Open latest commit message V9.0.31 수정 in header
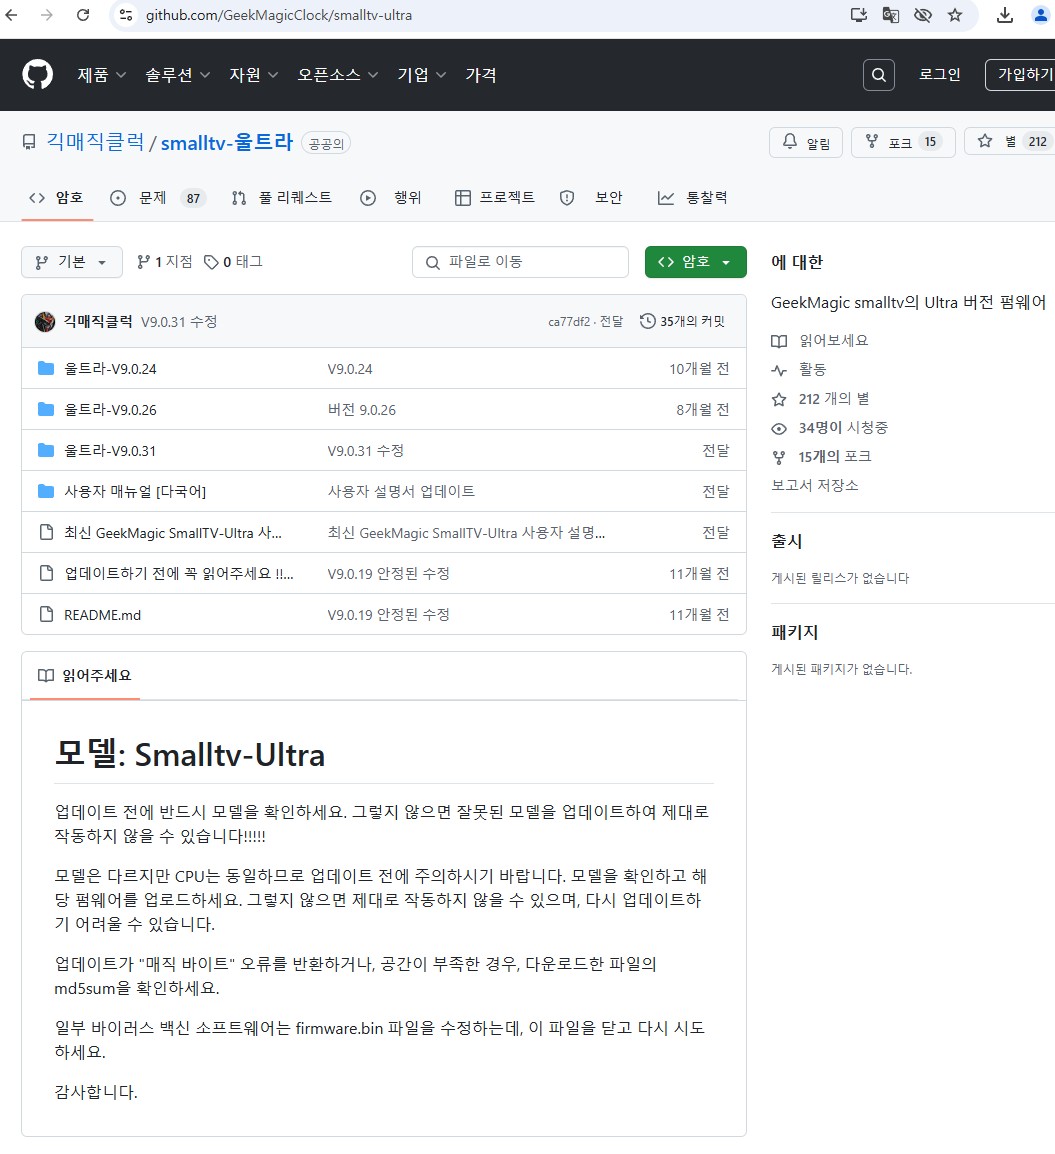The width and height of the screenshot is (1055, 1154). [179, 322]
